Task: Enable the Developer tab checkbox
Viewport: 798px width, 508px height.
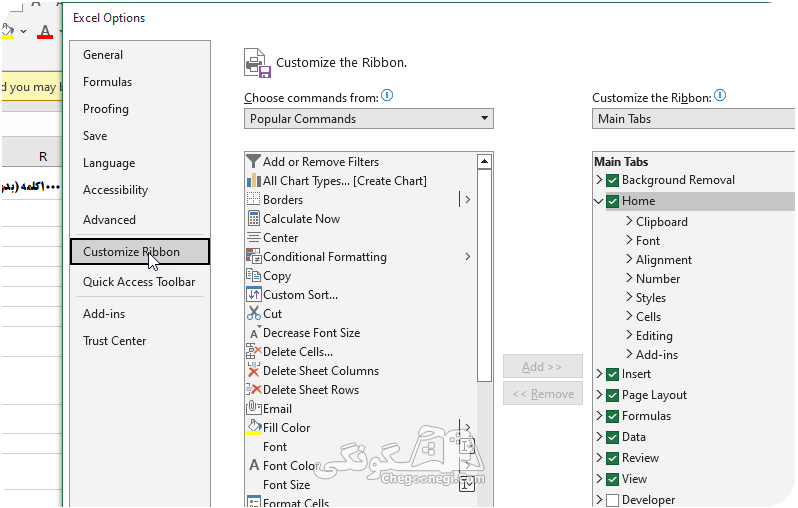Action: click(613, 500)
